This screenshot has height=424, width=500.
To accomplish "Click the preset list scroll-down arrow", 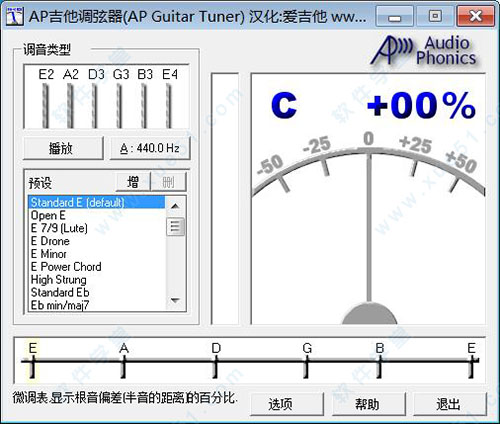I will (x=175, y=301).
